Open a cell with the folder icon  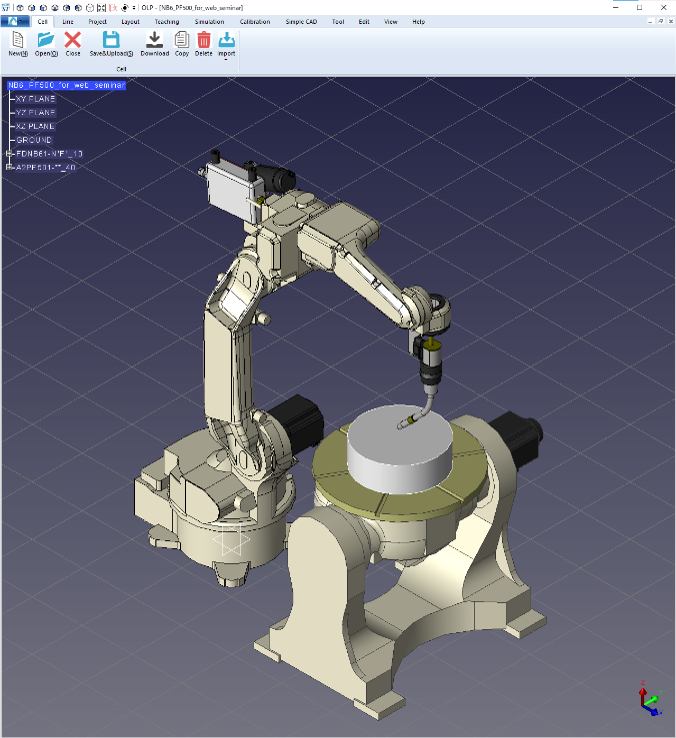pos(46,41)
